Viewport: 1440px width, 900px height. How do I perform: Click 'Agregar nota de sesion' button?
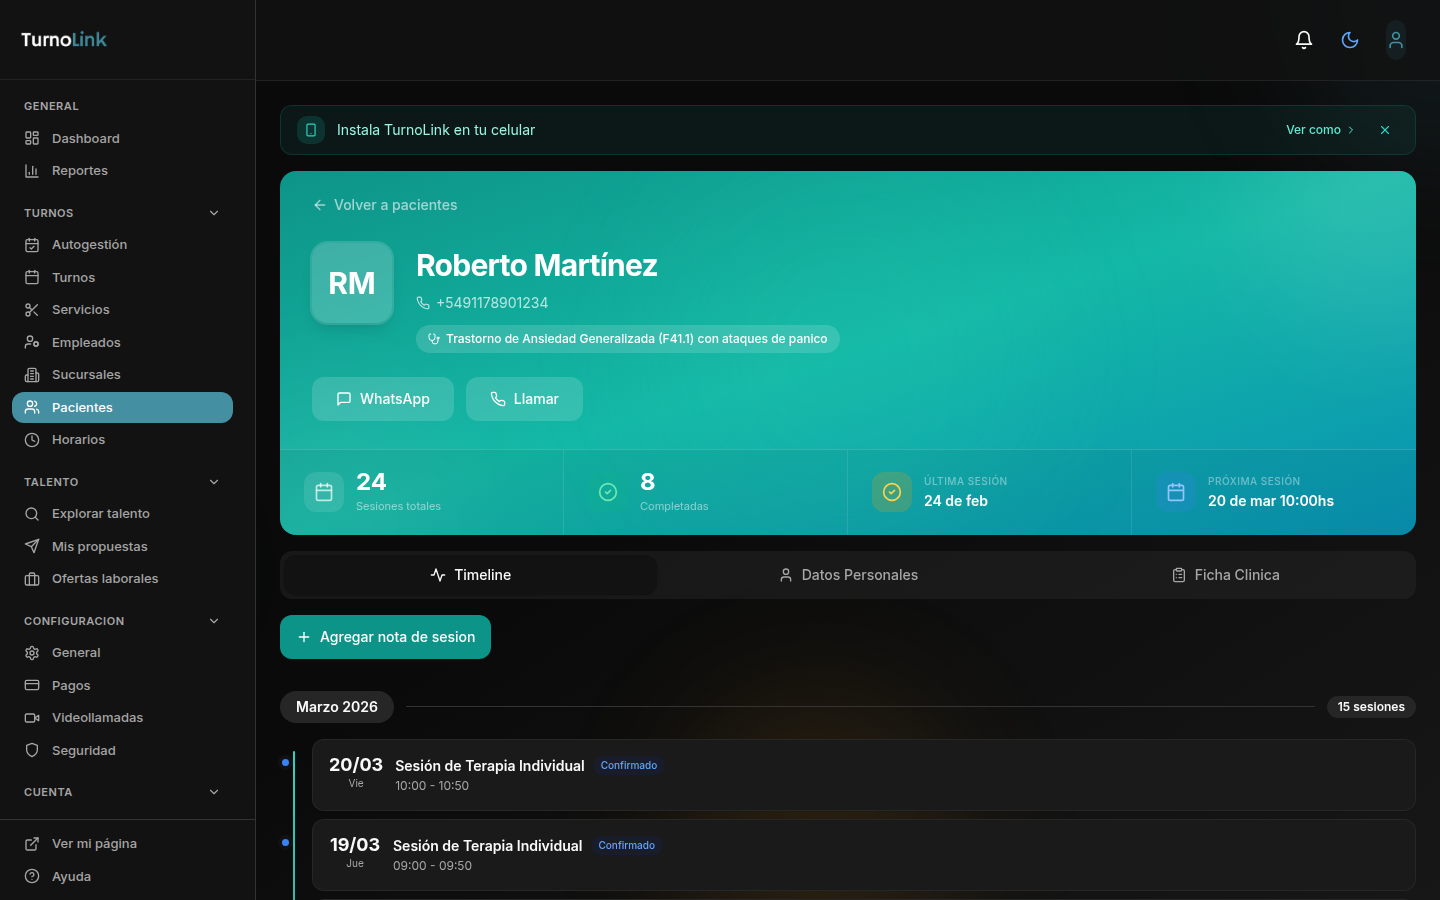click(385, 637)
